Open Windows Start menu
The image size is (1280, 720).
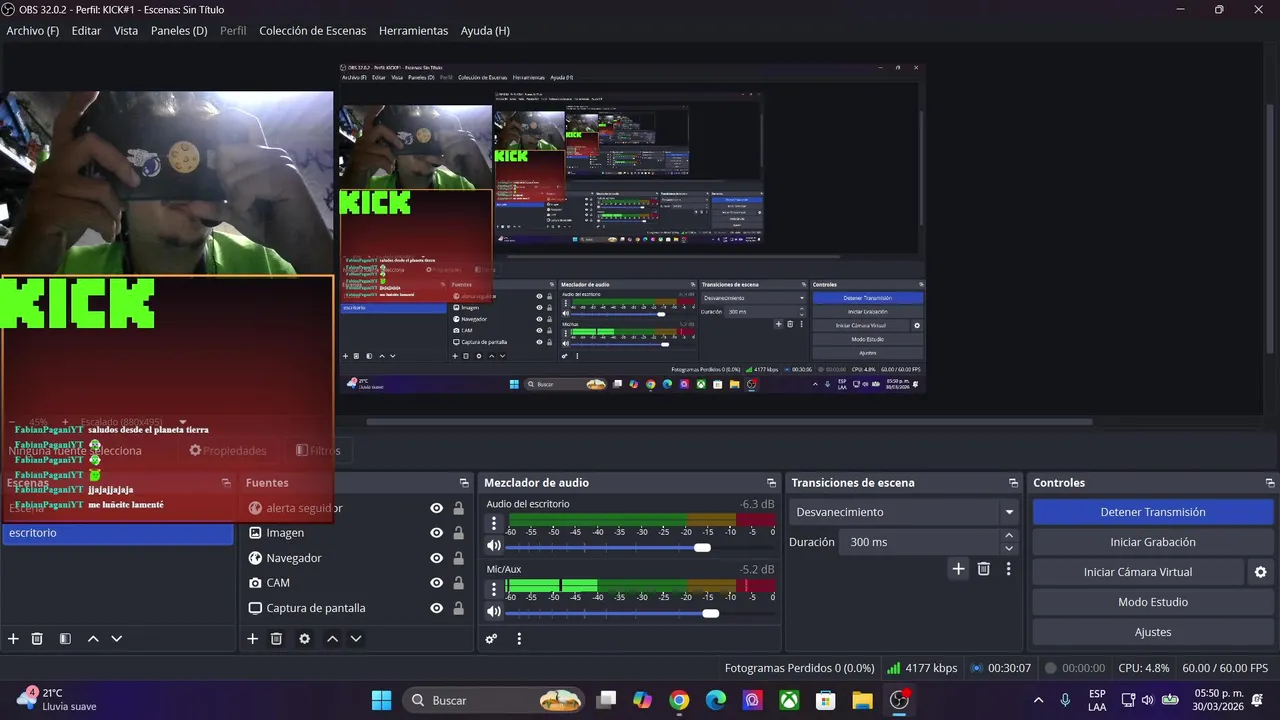pyautogui.click(x=381, y=700)
